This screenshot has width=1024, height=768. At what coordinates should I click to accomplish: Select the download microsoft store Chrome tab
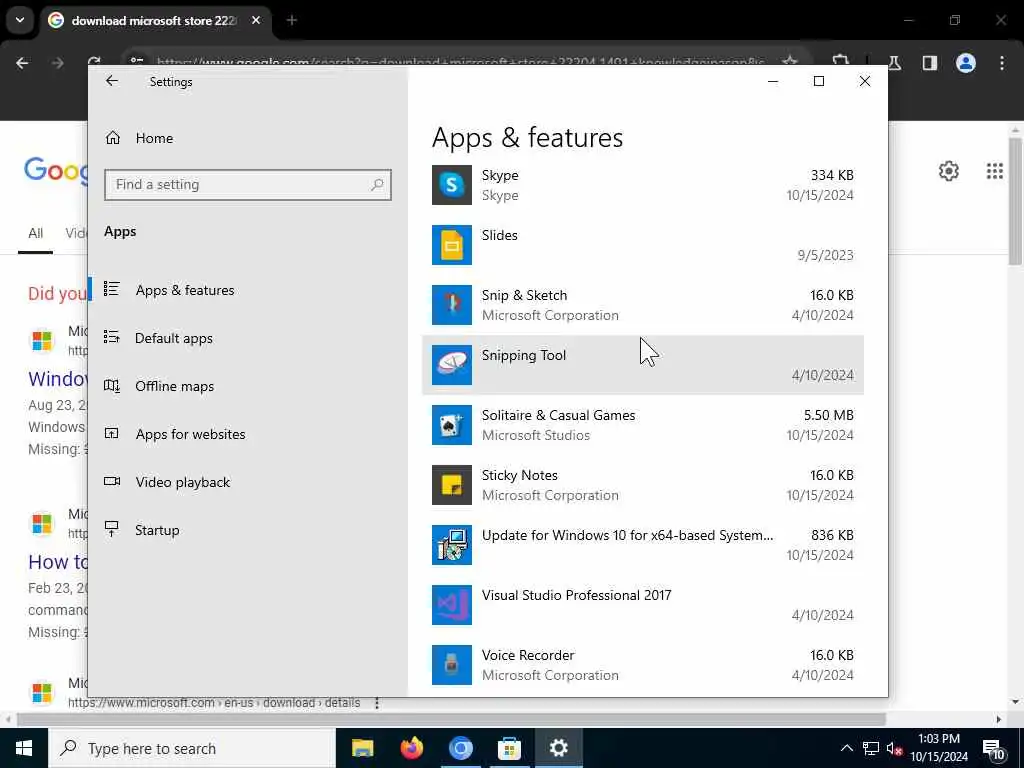tap(153, 21)
